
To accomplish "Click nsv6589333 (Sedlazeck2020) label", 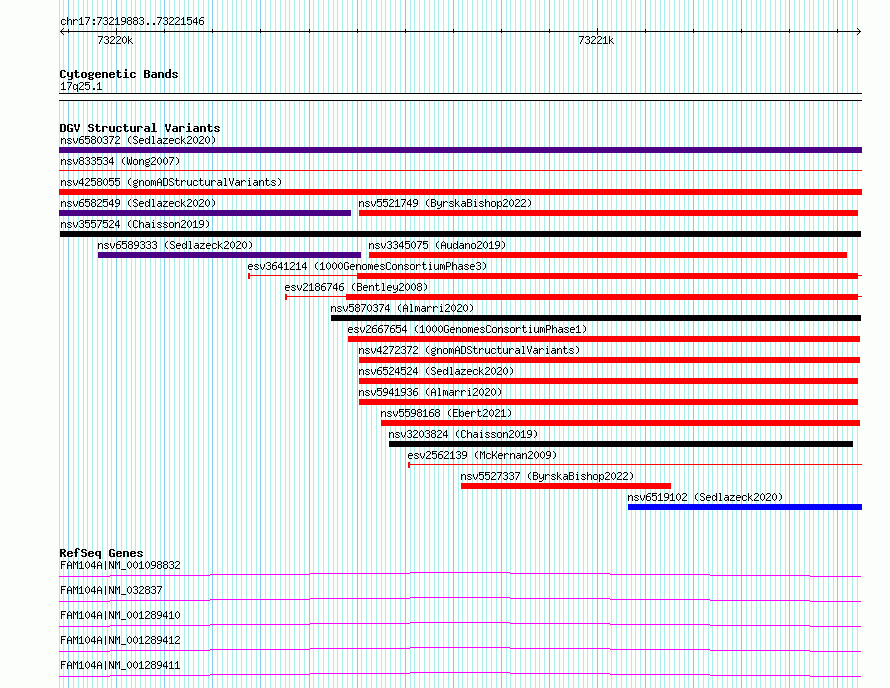I will pos(175,245).
